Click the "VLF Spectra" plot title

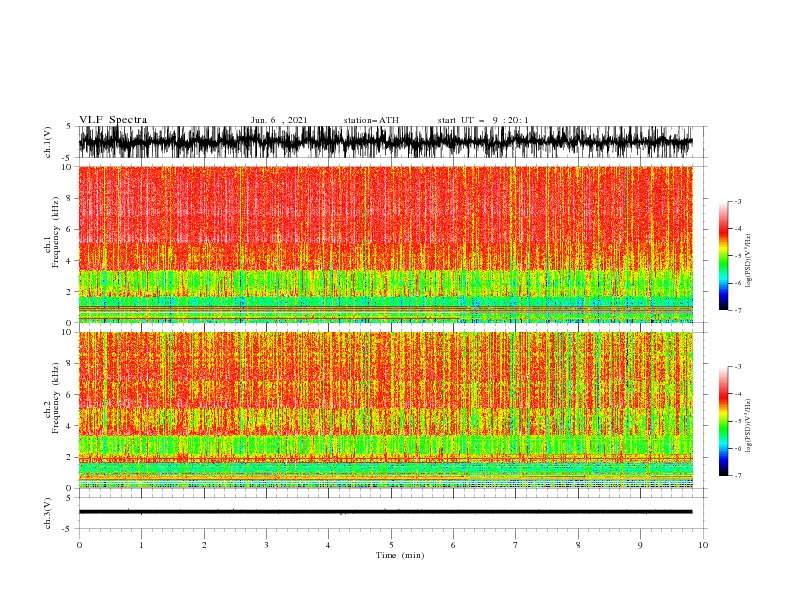pos(113,120)
